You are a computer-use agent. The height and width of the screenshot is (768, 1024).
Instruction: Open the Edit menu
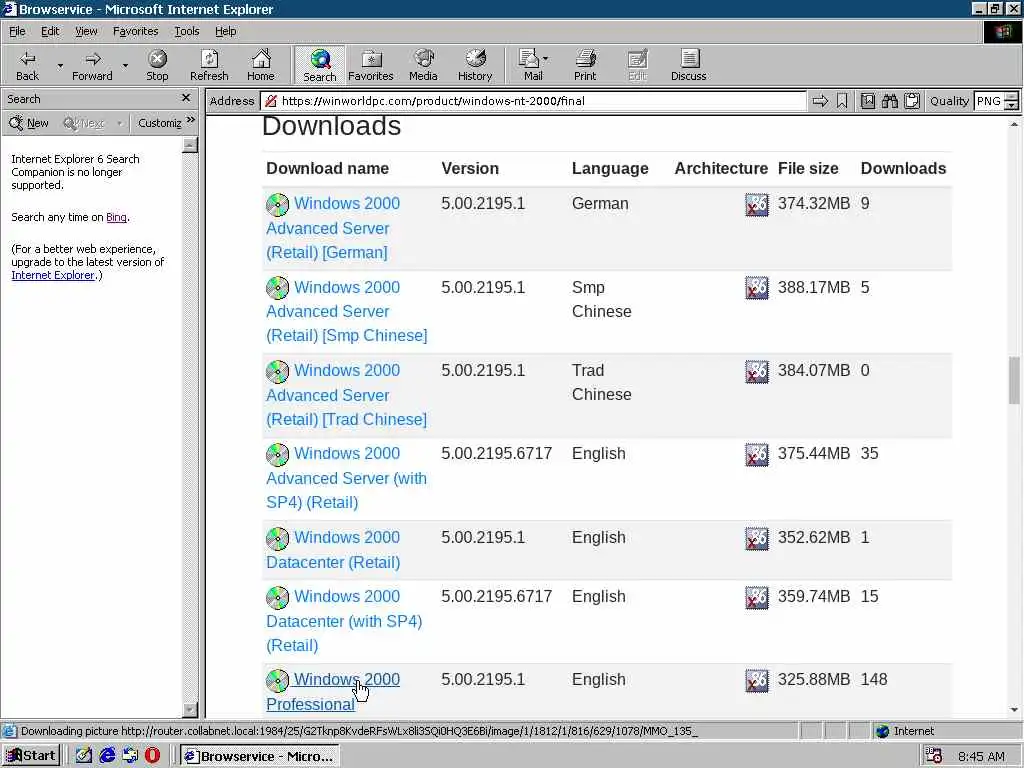50,31
